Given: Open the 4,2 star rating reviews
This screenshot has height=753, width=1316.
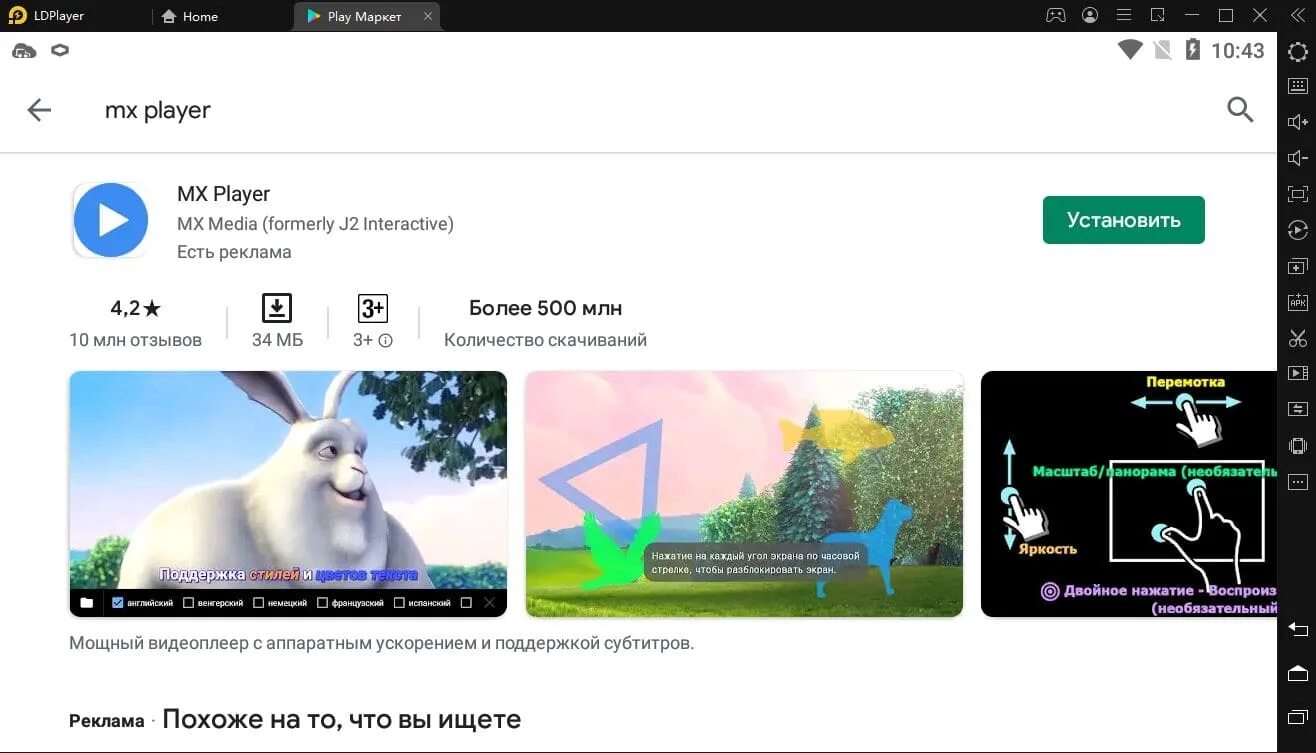Looking at the screenshot, I should [x=135, y=308].
